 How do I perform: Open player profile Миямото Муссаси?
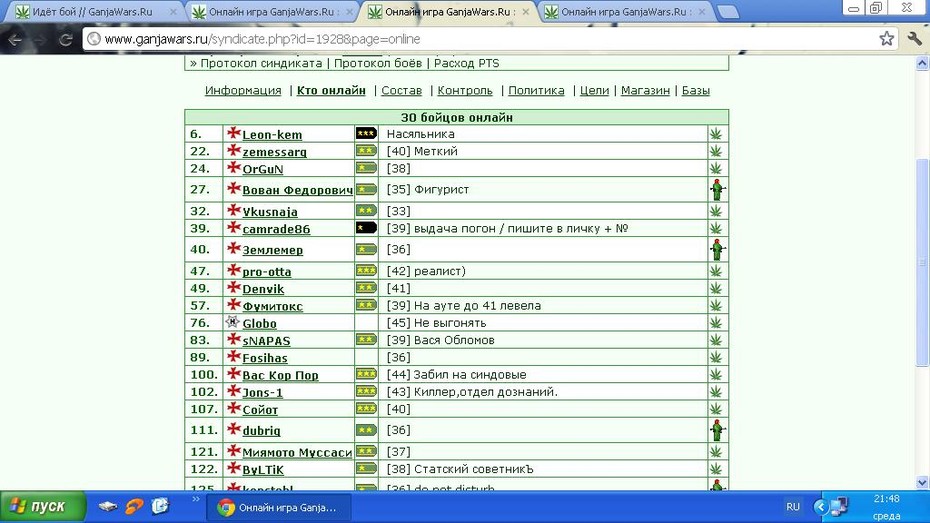tap(297, 452)
